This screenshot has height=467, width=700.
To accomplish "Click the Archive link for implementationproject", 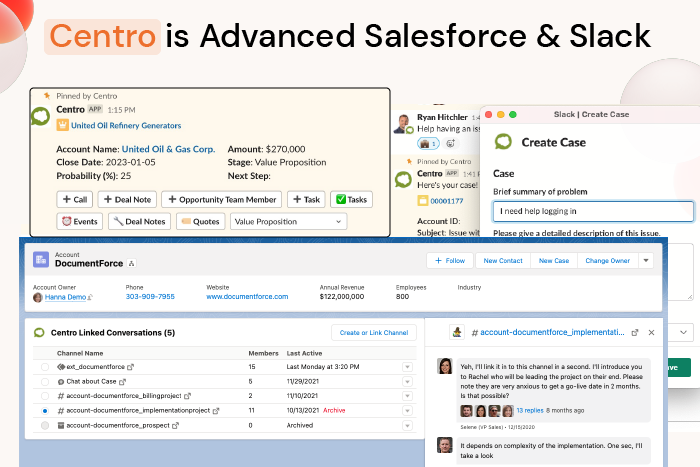I will coord(334,410).
